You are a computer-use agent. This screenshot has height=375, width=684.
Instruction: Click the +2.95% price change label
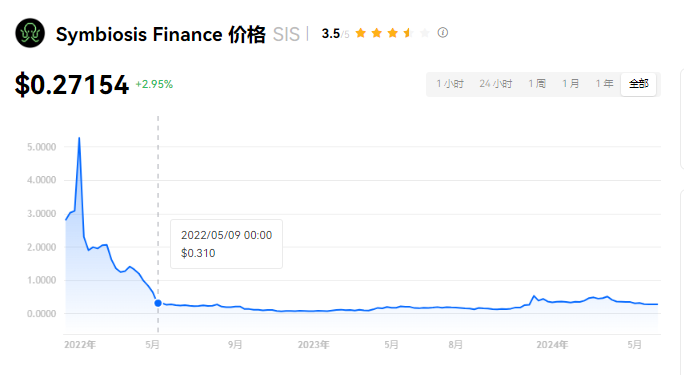pyautogui.click(x=154, y=84)
